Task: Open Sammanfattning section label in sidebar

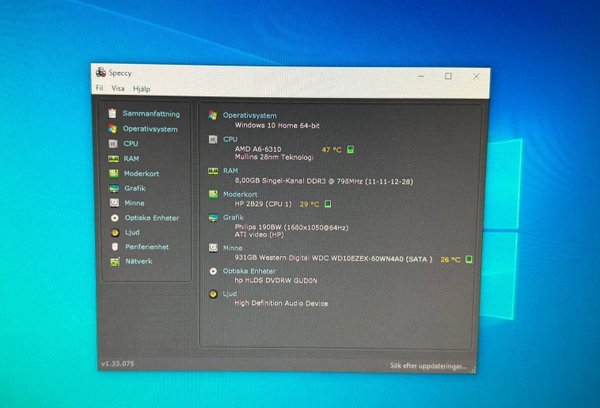Action: [x=151, y=114]
